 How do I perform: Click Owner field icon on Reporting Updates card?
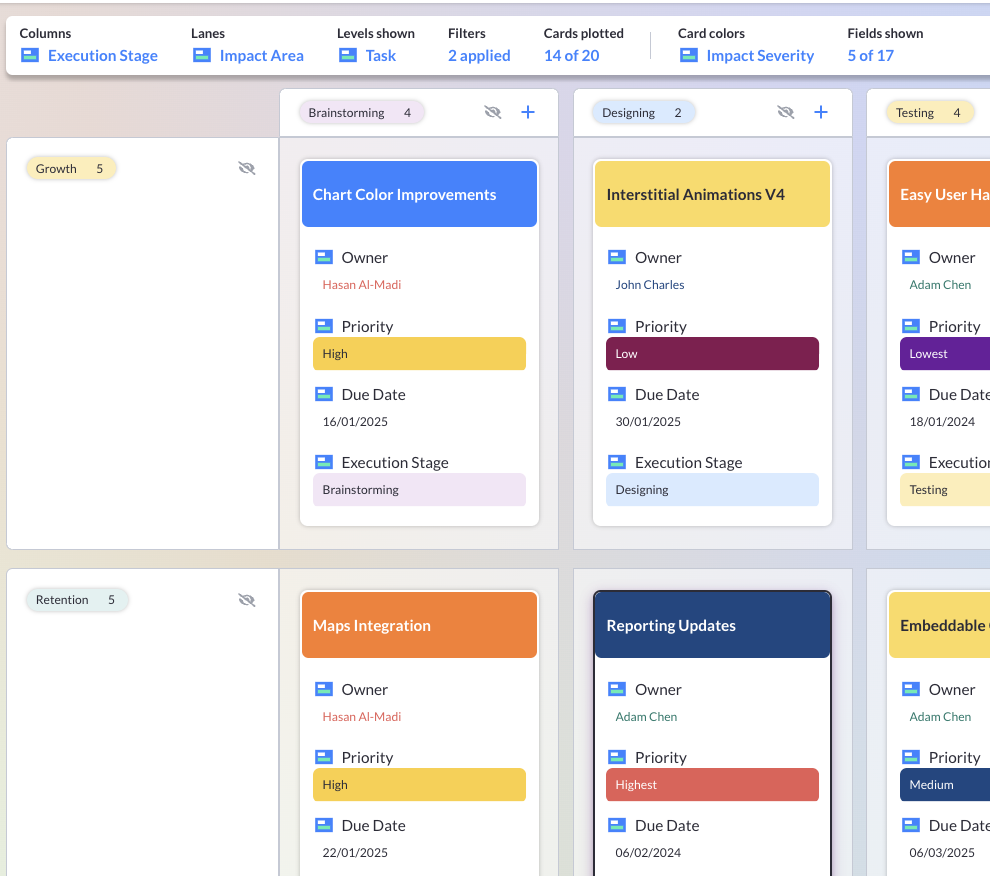617,689
